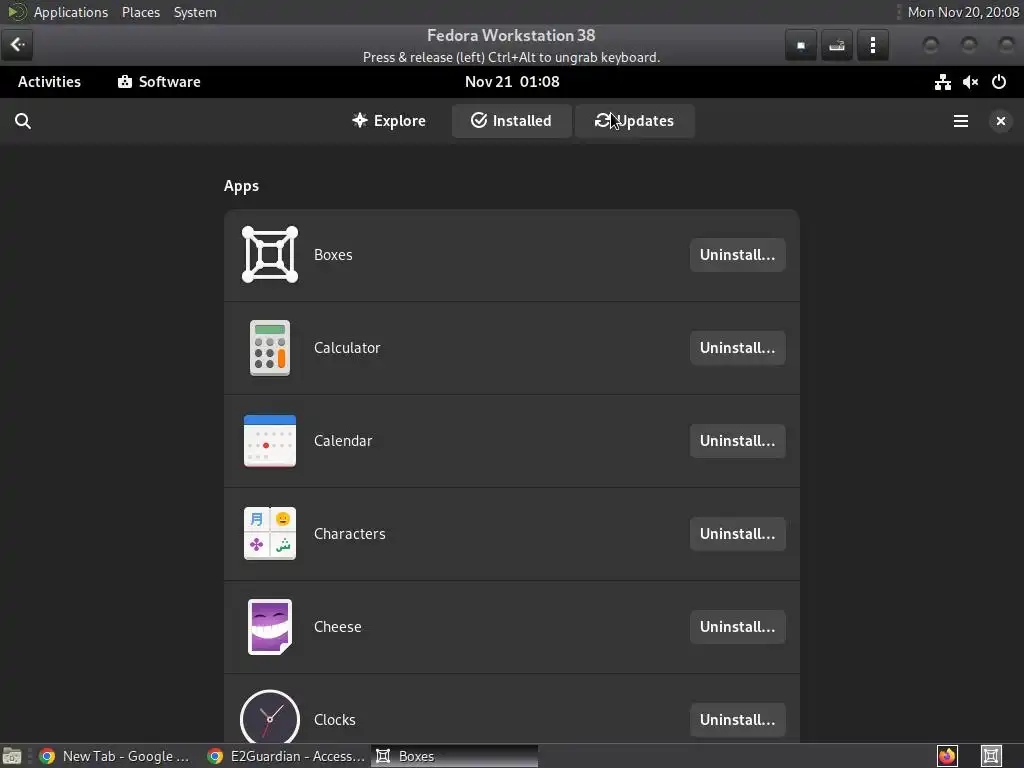Click the Clocks app icon
The height and width of the screenshot is (768, 1024).
click(x=270, y=716)
